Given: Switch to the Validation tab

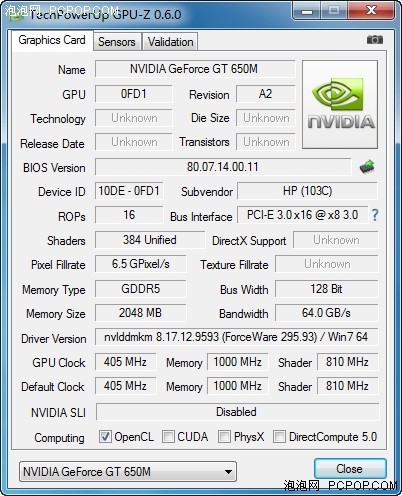Looking at the screenshot, I should click(x=170, y=42).
